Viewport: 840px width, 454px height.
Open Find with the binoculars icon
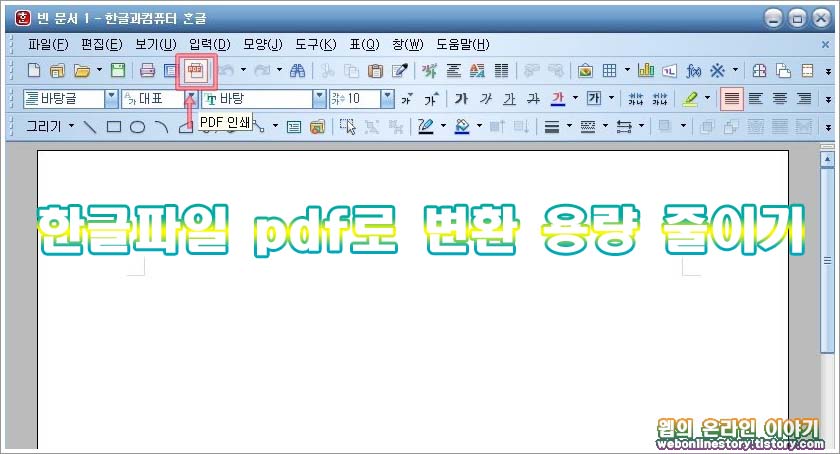(297, 70)
